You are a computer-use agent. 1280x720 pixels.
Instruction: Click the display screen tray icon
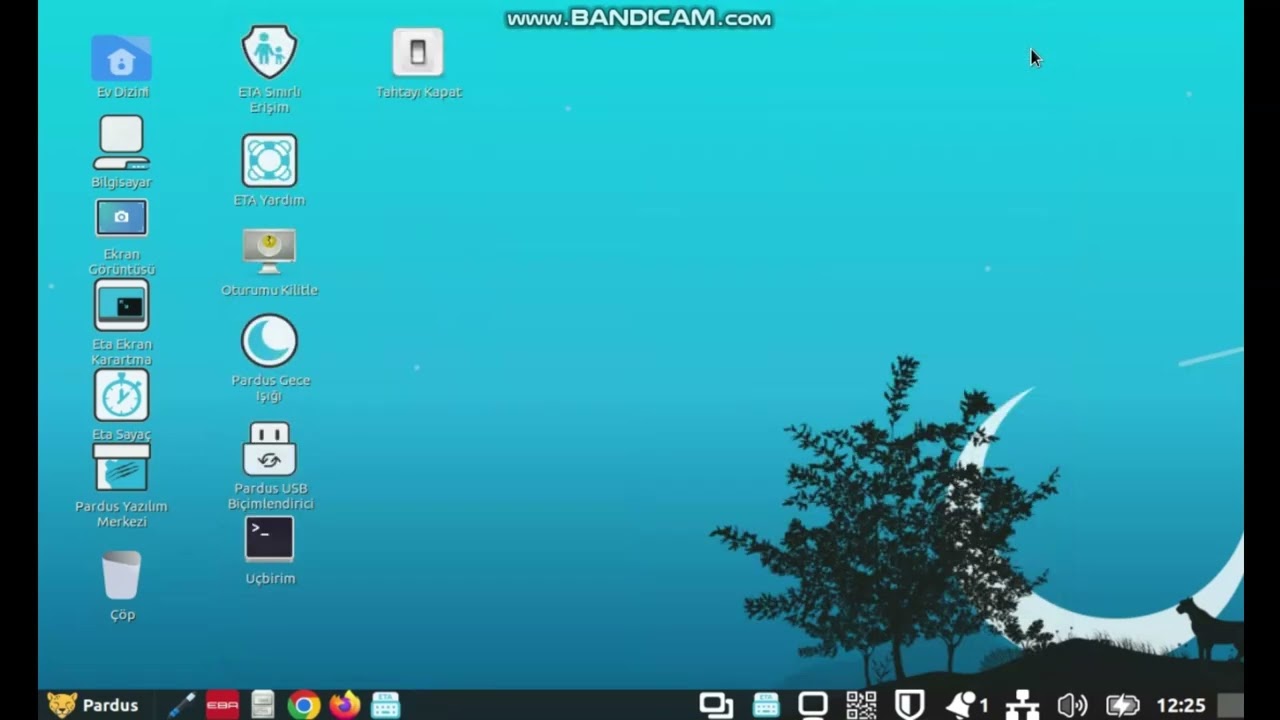click(x=813, y=705)
